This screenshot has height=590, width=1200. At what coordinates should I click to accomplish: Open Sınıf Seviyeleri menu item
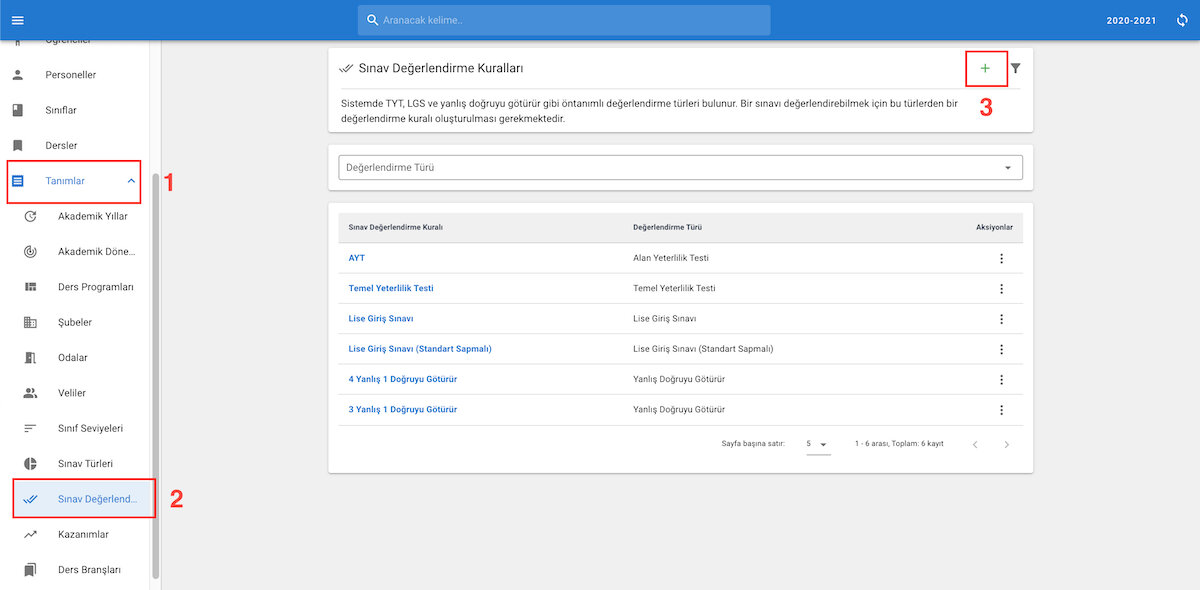81,428
